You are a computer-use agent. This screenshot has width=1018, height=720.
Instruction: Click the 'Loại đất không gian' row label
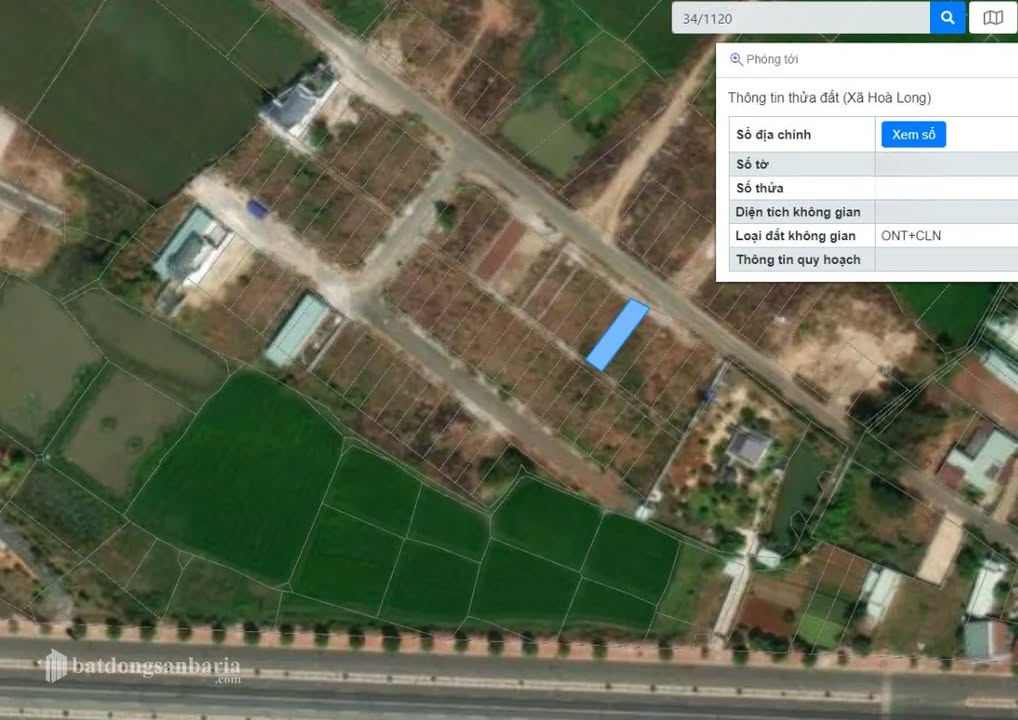[795, 236]
